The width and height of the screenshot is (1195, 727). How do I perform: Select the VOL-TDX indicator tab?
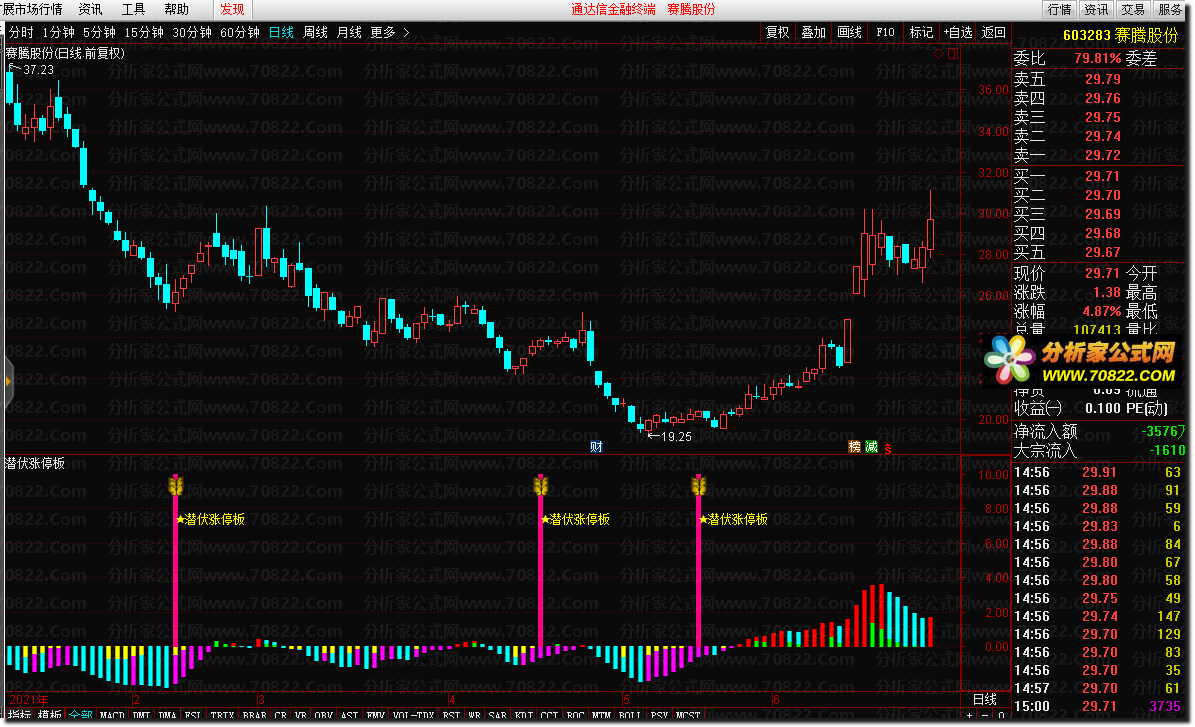[x=414, y=715]
